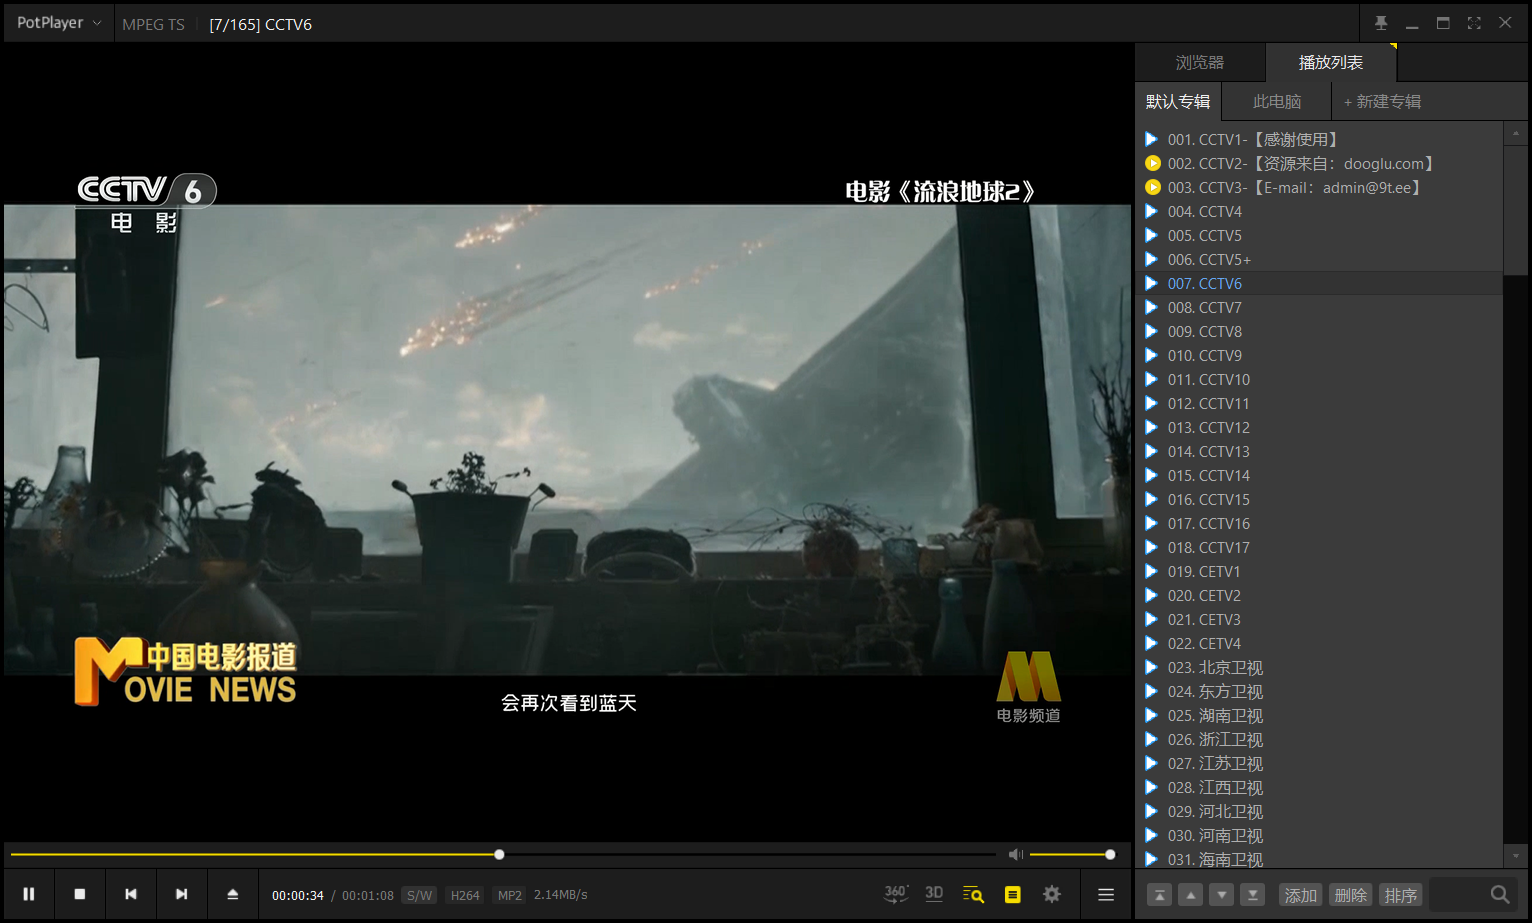Stop the playback
The image size is (1532, 923).
pyautogui.click(x=80, y=894)
